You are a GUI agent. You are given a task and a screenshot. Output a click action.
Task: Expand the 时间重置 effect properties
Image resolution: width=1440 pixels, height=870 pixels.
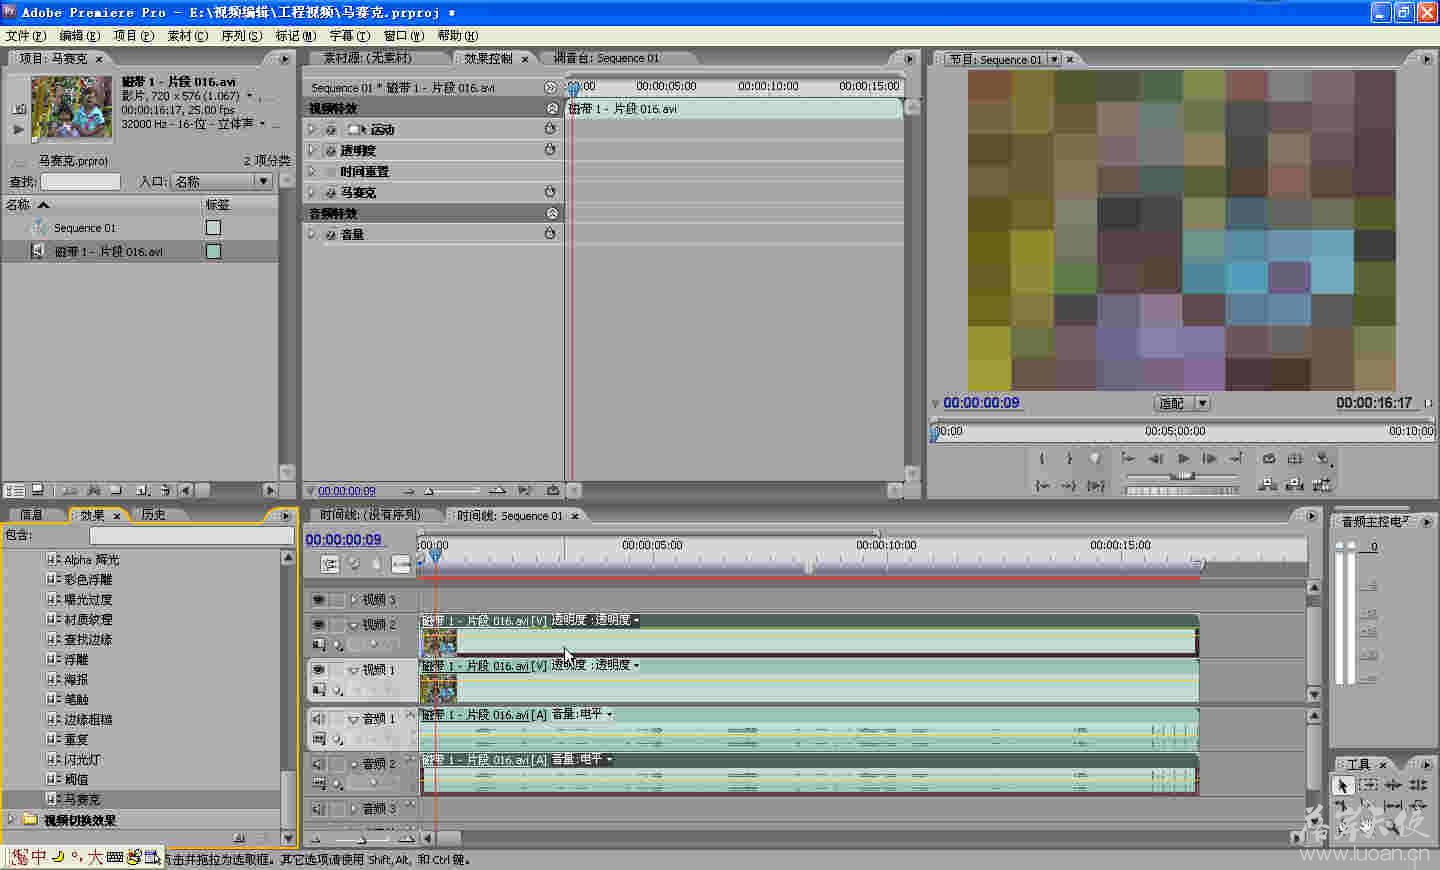tap(312, 172)
